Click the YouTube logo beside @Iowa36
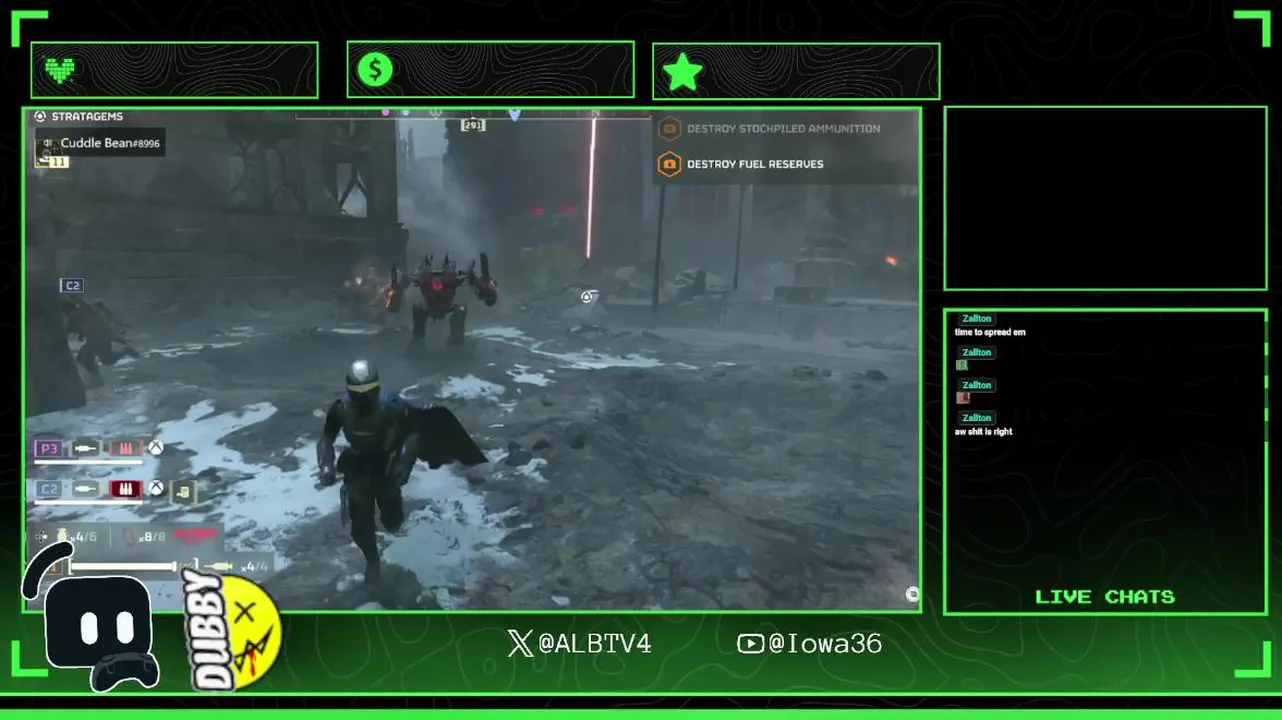The width and height of the screenshot is (1282, 720). 750,643
